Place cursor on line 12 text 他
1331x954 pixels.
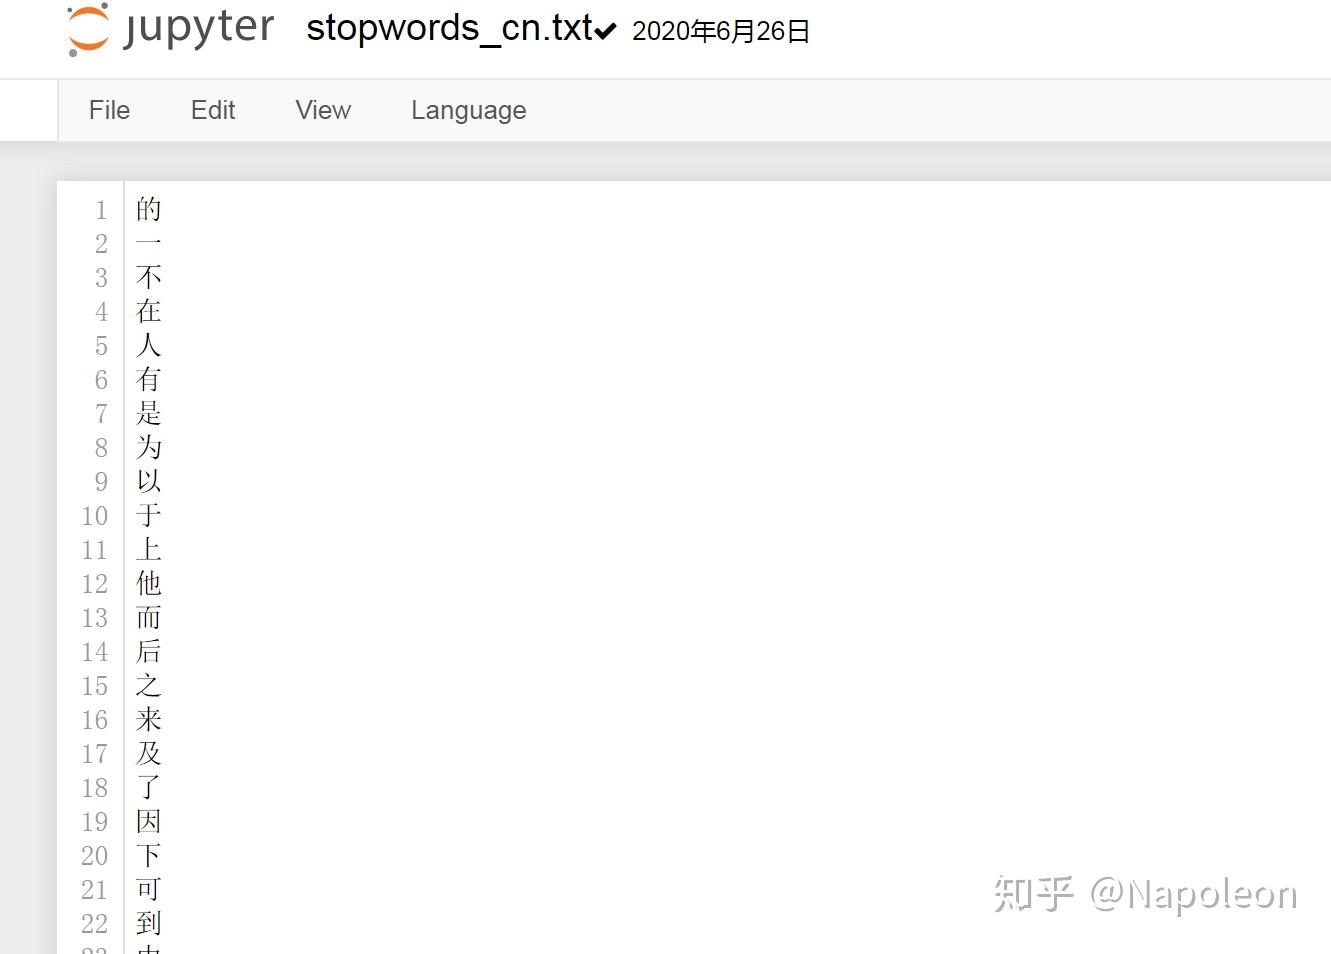[x=148, y=583]
